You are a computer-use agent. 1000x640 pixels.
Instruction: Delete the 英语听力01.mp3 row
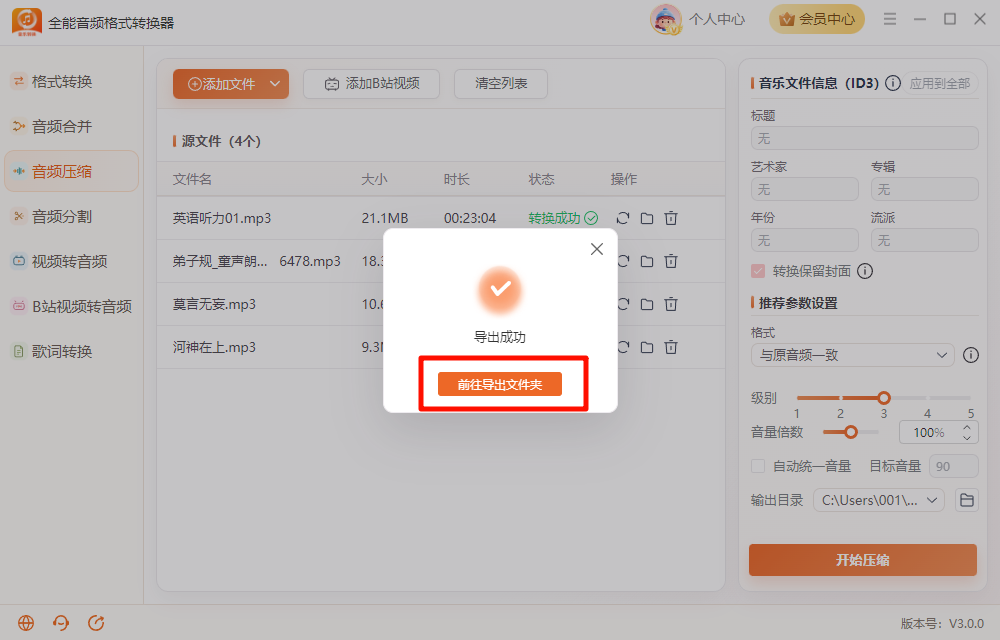point(671,218)
